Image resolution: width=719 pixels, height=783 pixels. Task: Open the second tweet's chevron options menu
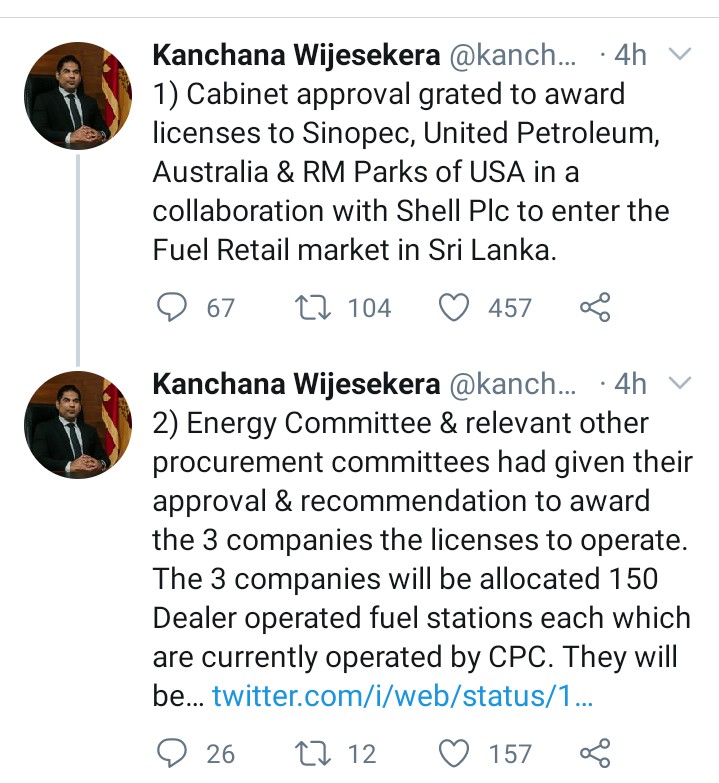point(680,383)
